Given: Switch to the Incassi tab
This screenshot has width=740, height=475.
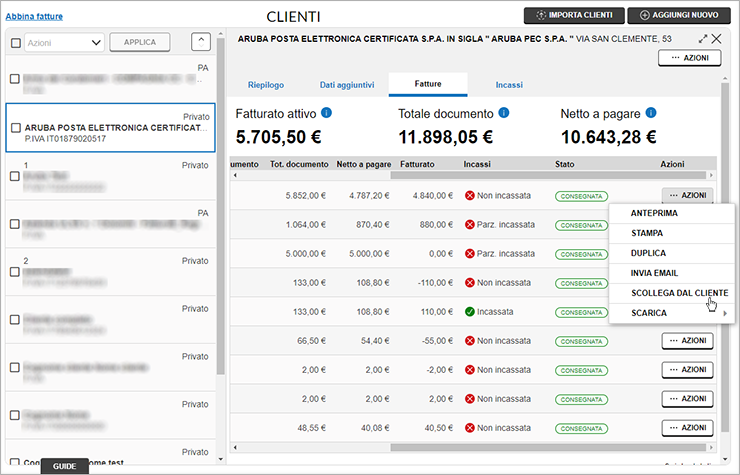Looking at the screenshot, I should [509, 85].
